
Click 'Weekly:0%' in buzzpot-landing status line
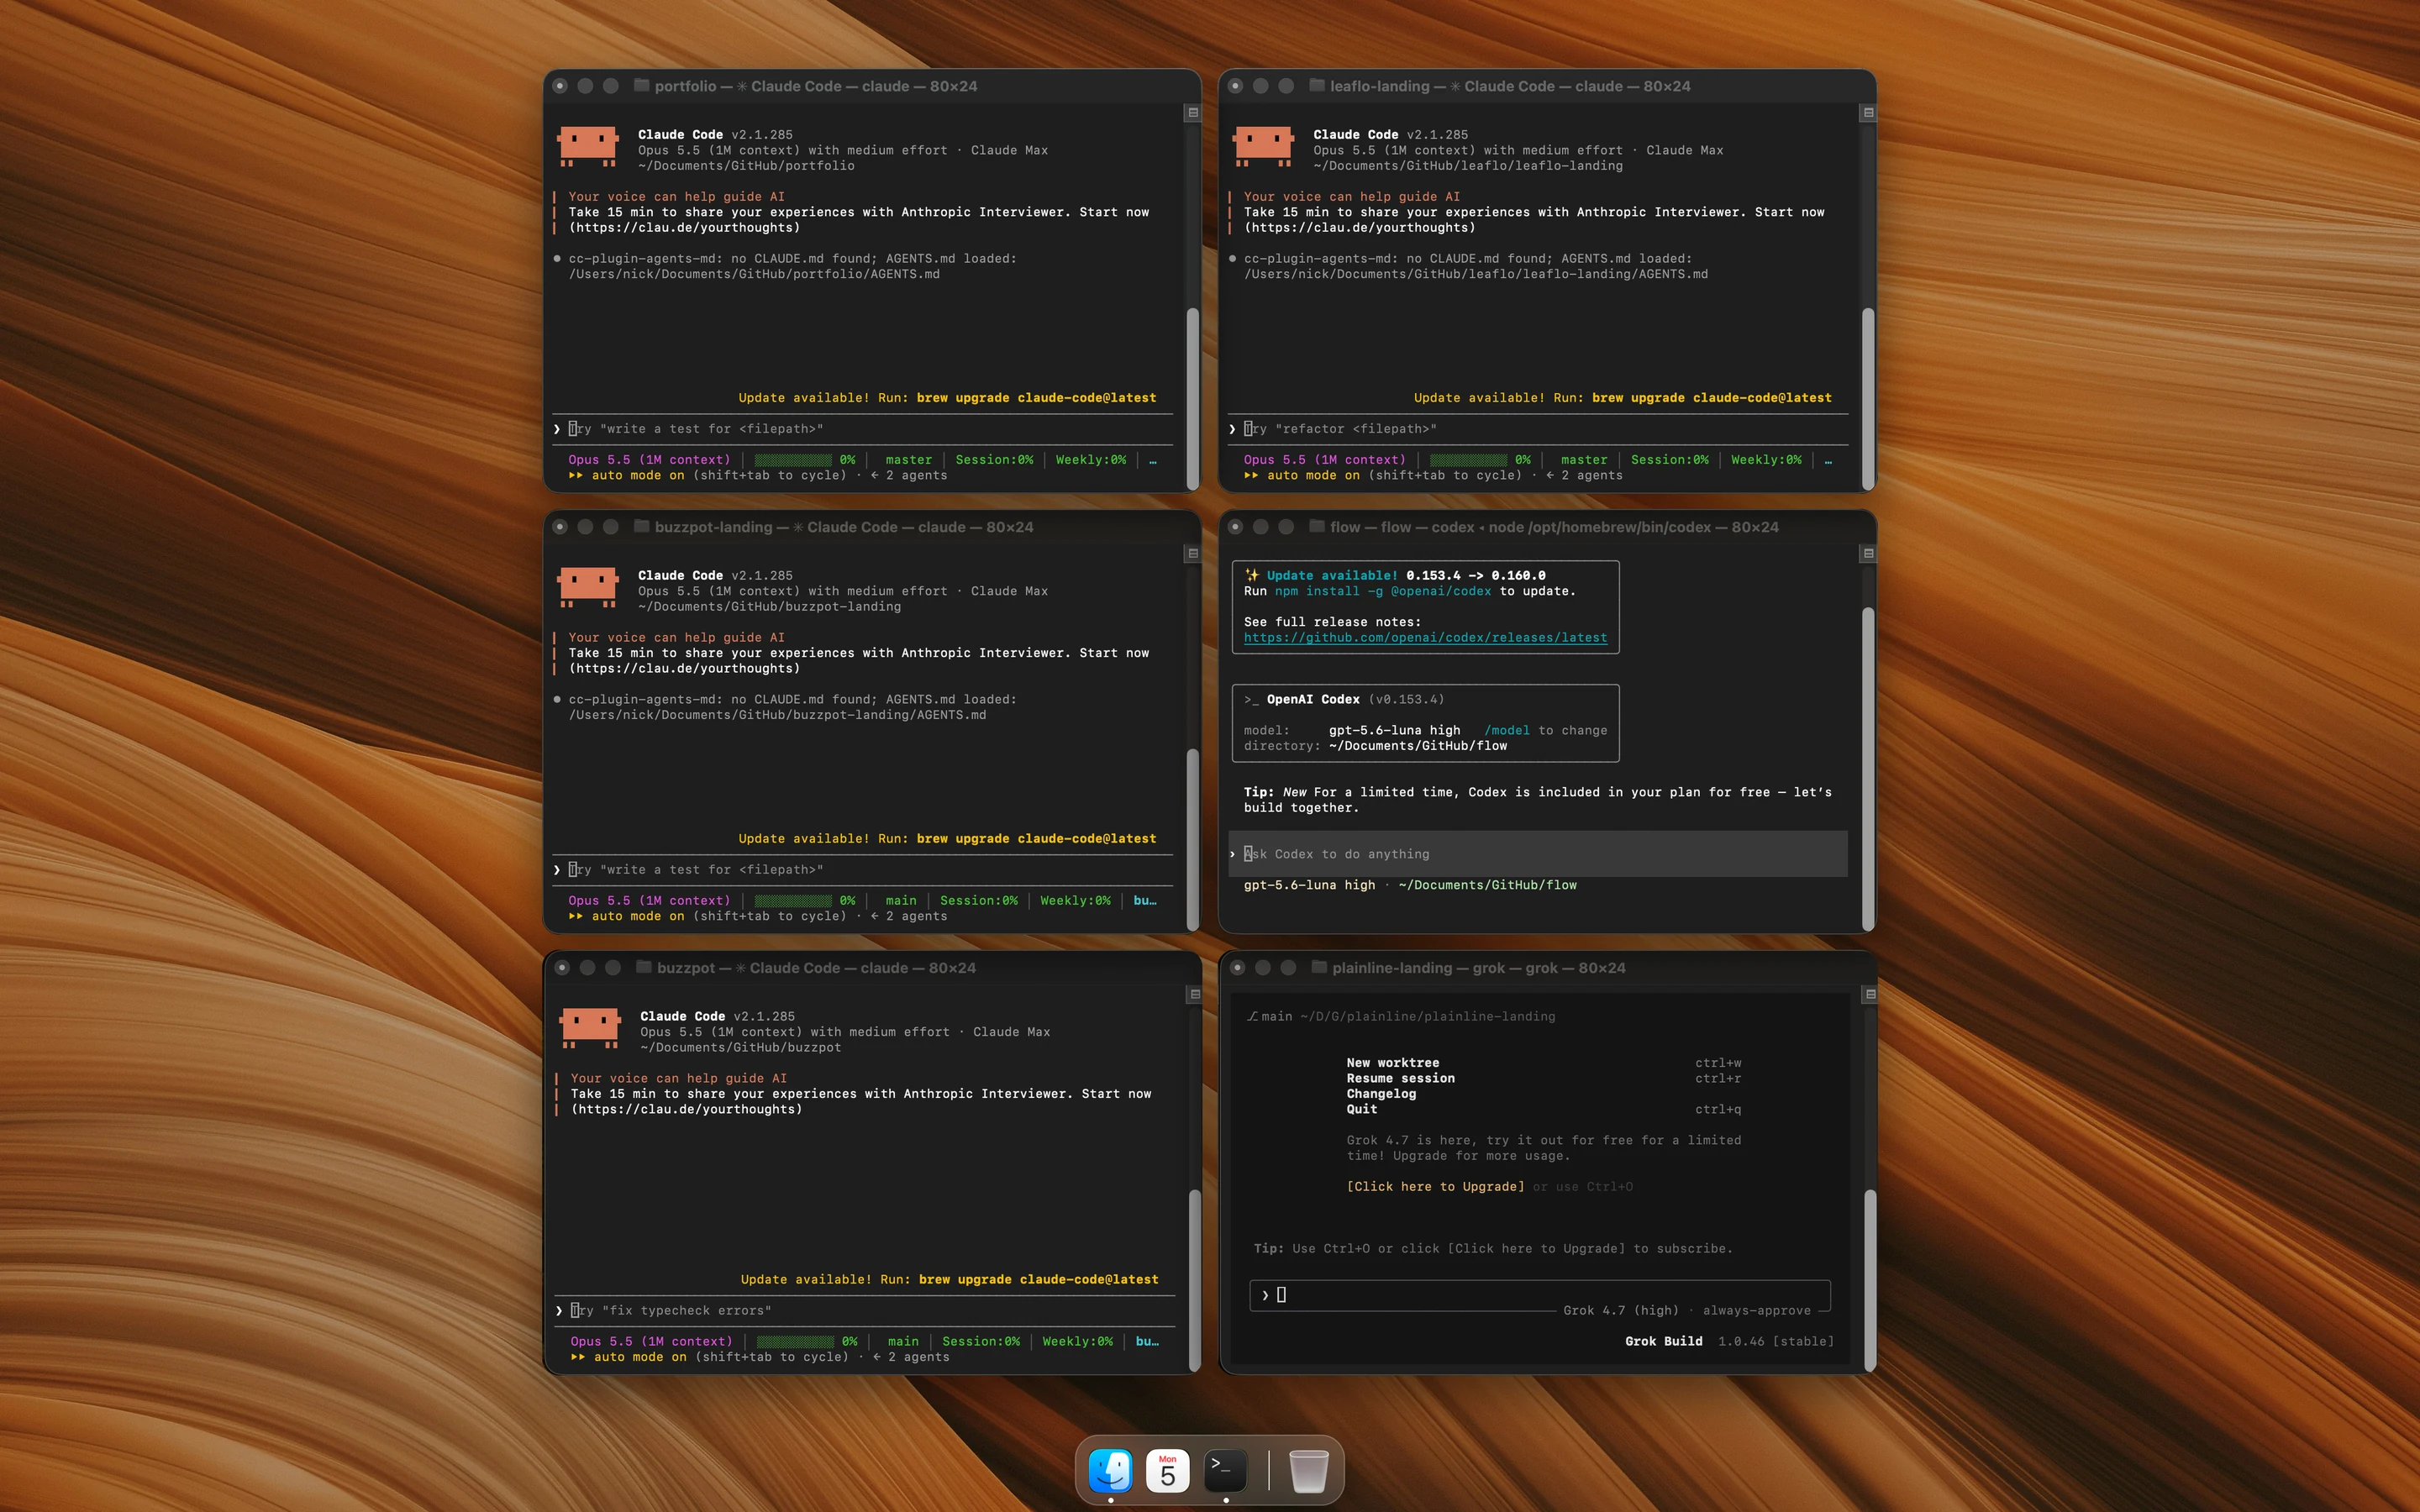(1075, 901)
